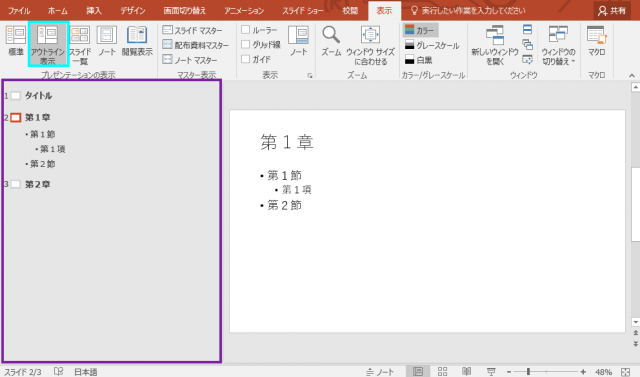Open the ズーム magnifier dialog
Screen dimensions: 640x377
click(x=331, y=41)
